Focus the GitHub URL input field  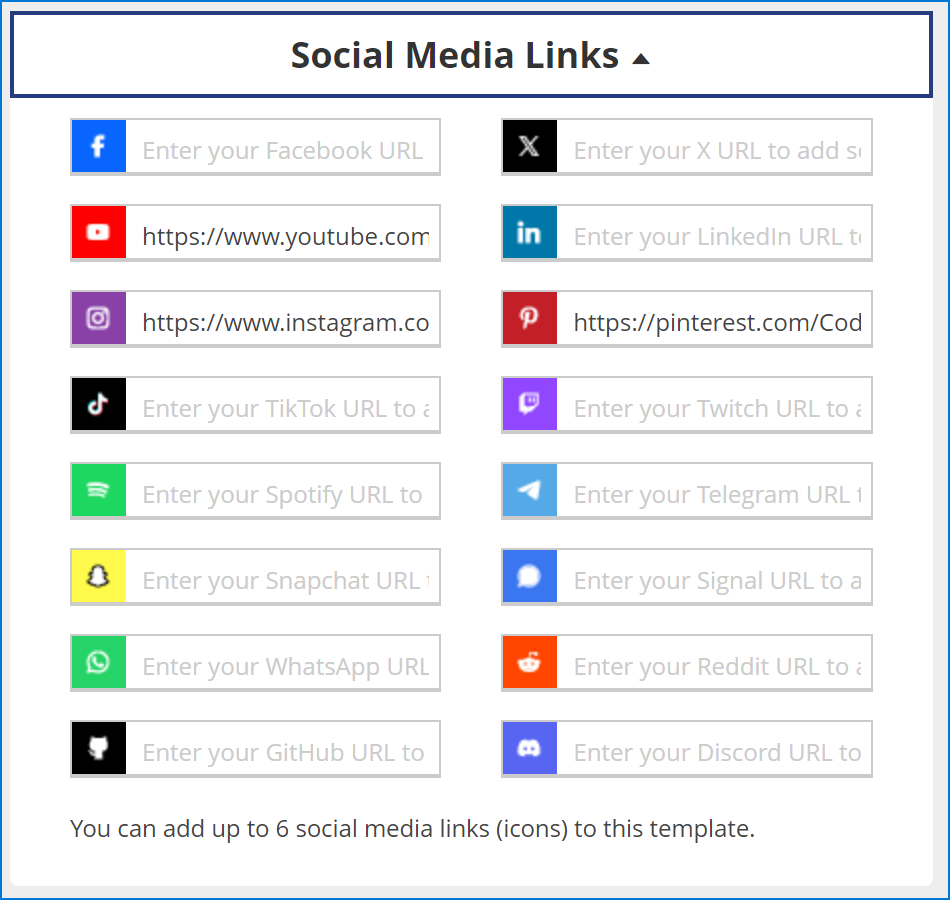282,749
